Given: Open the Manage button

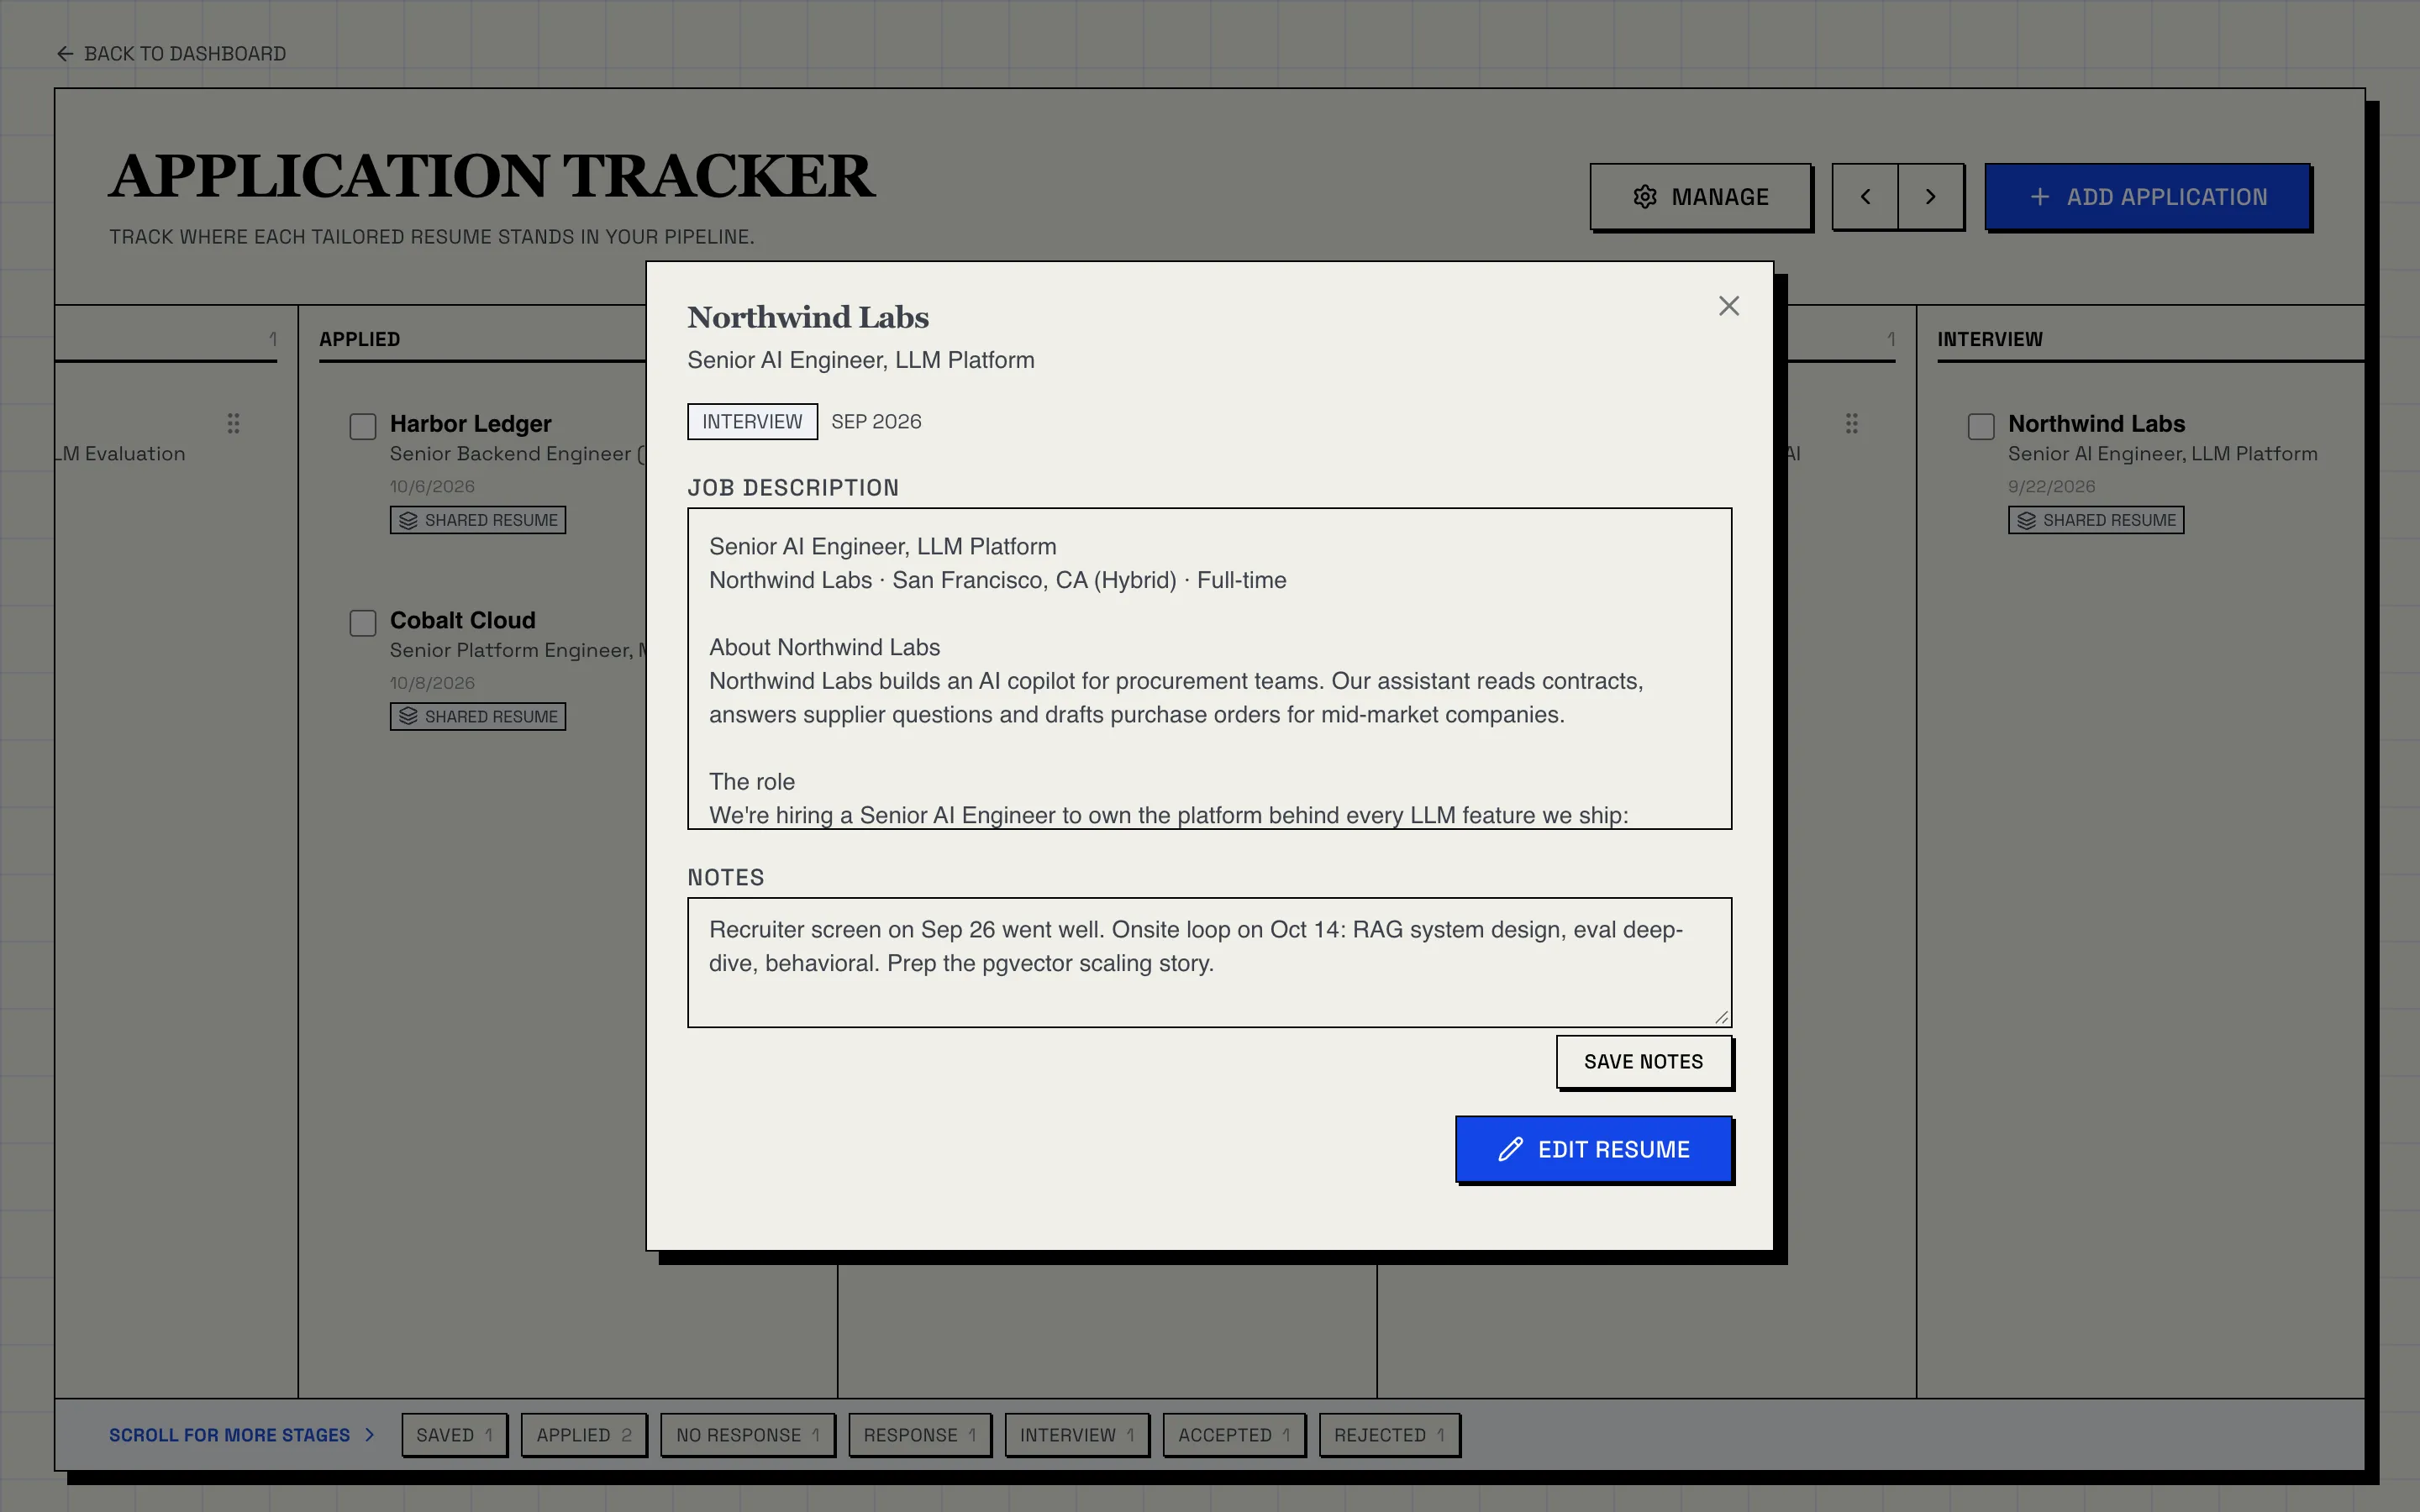Looking at the screenshot, I should (1700, 197).
